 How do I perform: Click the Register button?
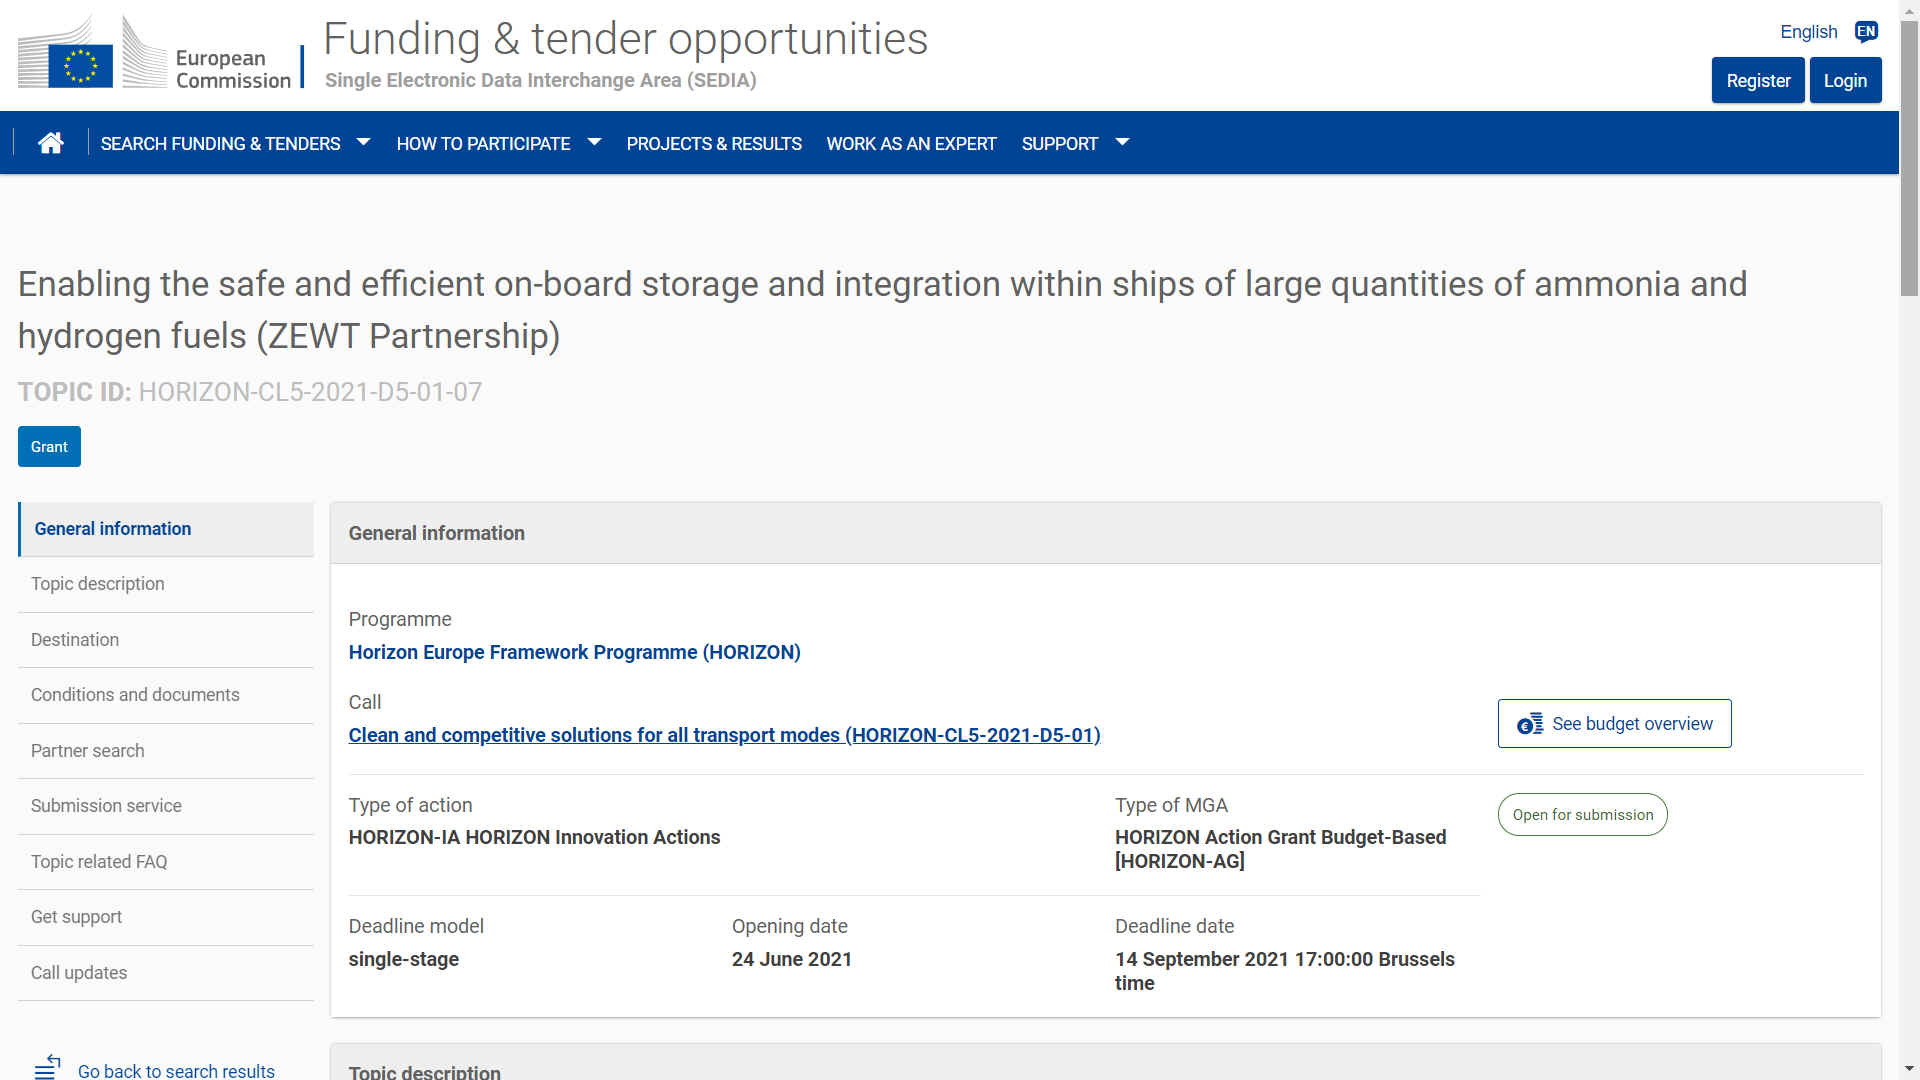[1758, 80]
